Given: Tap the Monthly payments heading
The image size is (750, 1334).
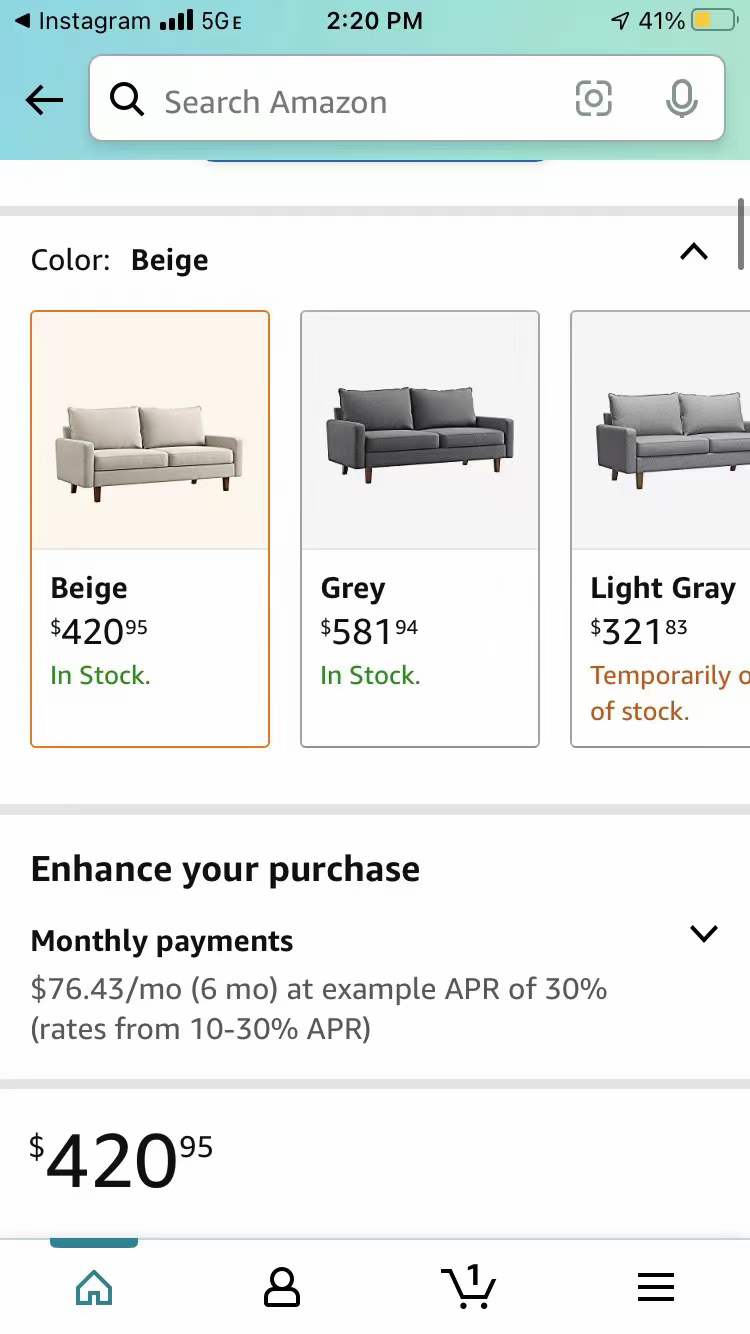Looking at the screenshot, I should [162, 941].
